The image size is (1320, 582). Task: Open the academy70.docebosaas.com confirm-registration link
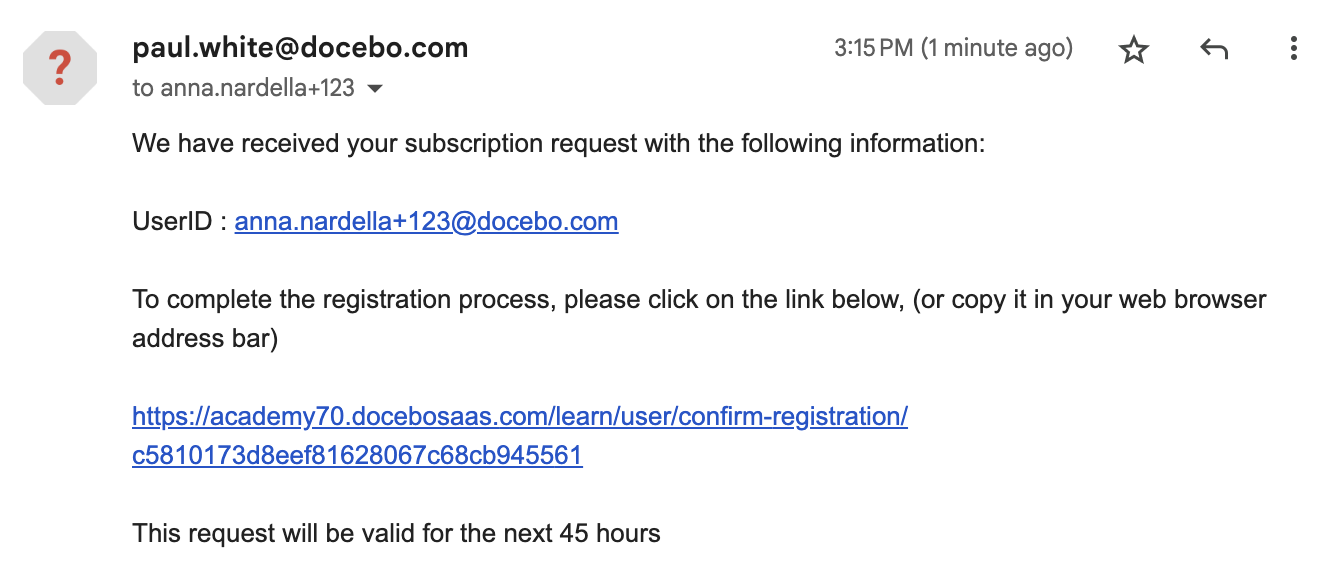pos(520,416)
